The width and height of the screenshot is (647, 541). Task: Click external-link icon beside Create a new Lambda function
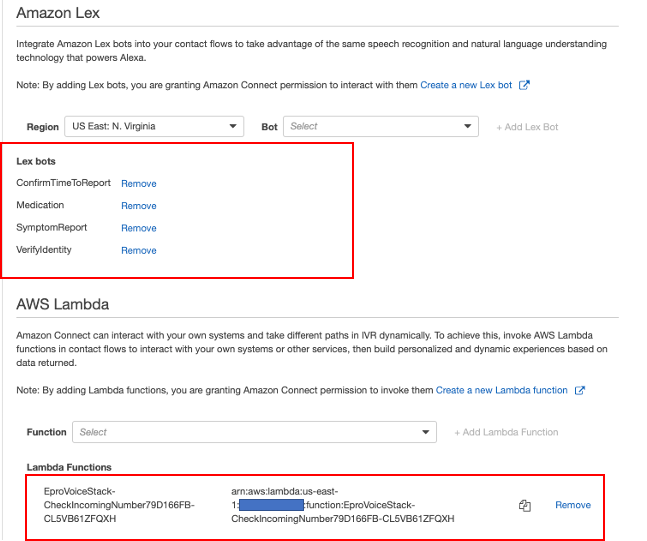580,390
